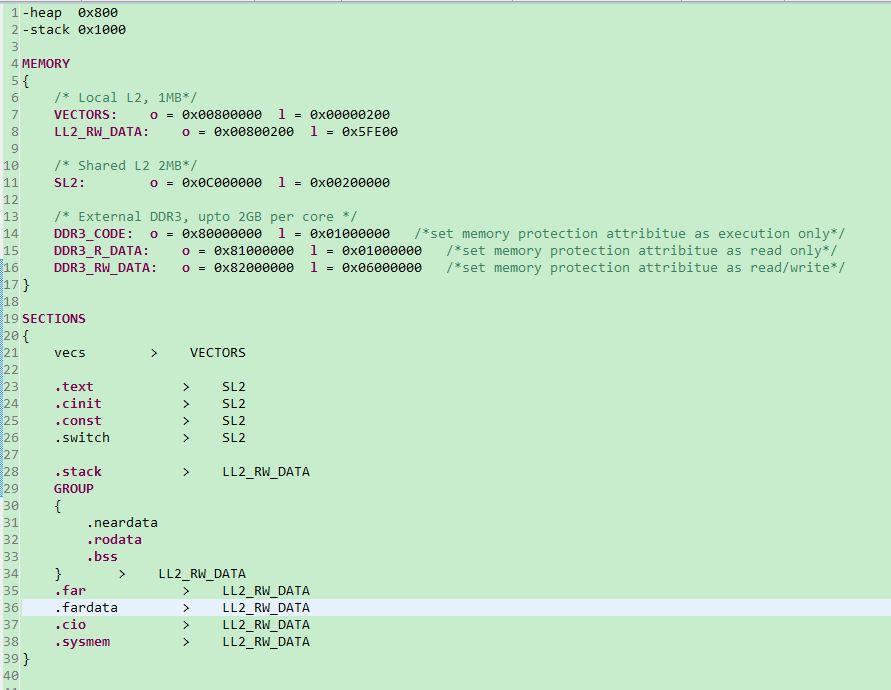Click the .cinit section name
The image size is (891, 690).
[x=78, y=404]
